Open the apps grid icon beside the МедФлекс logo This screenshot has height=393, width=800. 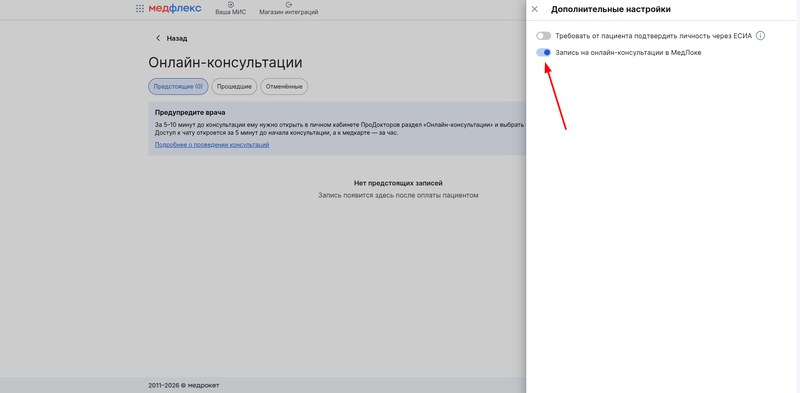tap(140, 9)
